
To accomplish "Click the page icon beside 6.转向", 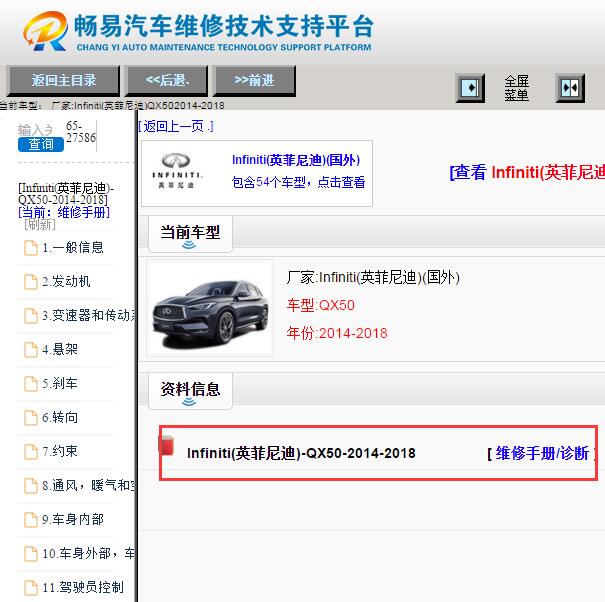I will (x=31, y=418).
